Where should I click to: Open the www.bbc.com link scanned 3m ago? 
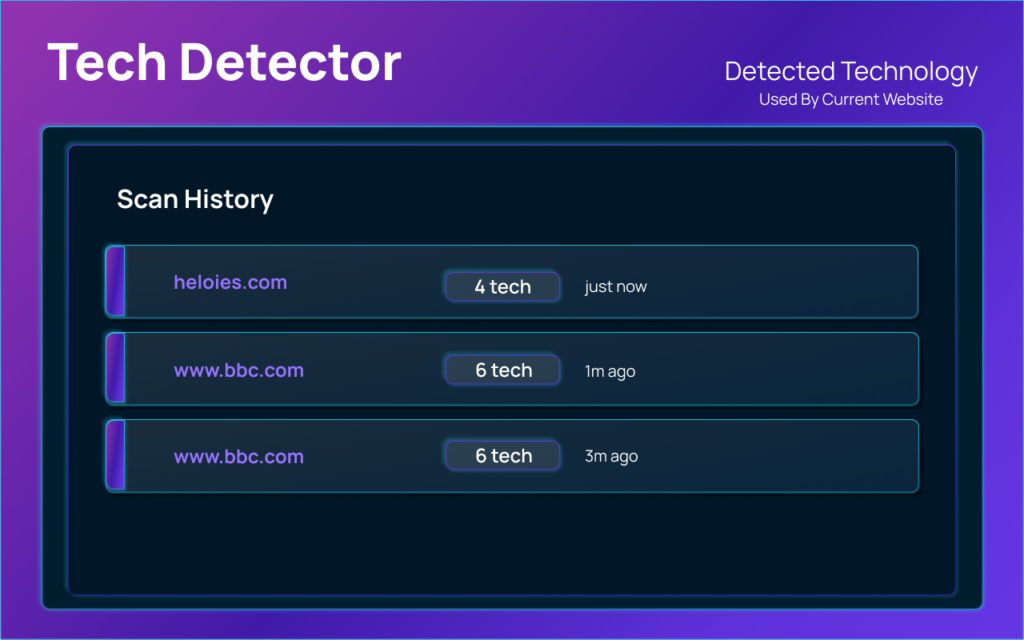pyautogui.click(x=238, y=457)
